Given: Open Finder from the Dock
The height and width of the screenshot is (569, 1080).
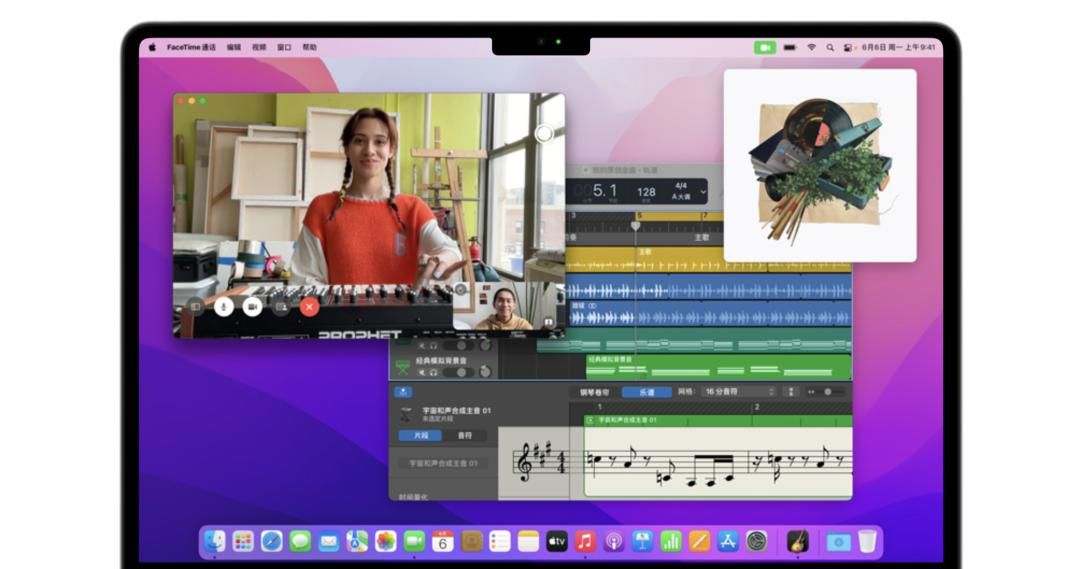Looking at the screenshot, I should (215, 541).
